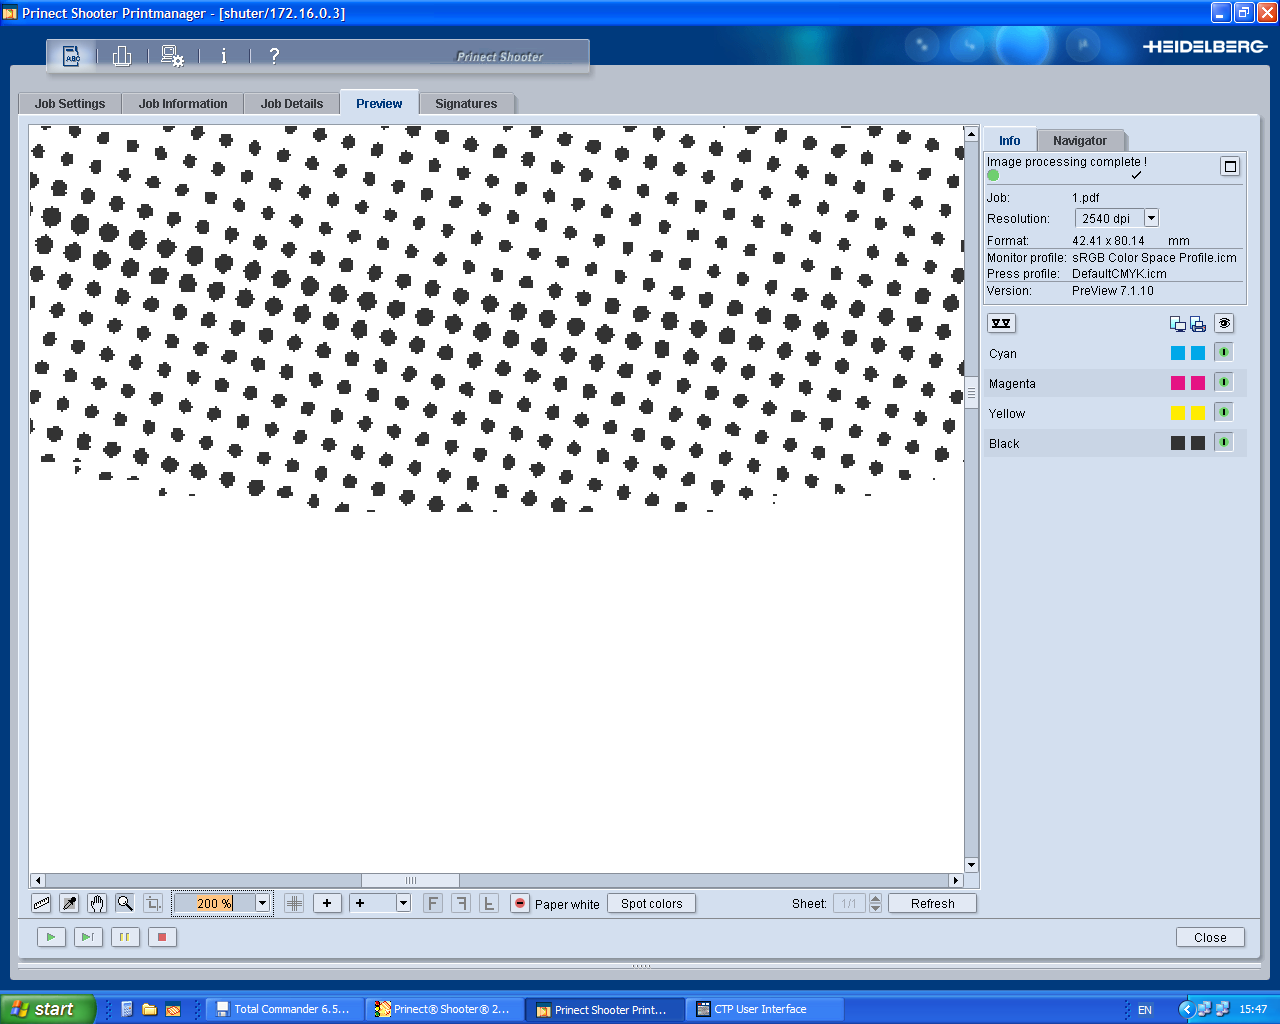Open the crosshair style dropdown
Screen dimensions: 1280x1024
coord(403,903)
